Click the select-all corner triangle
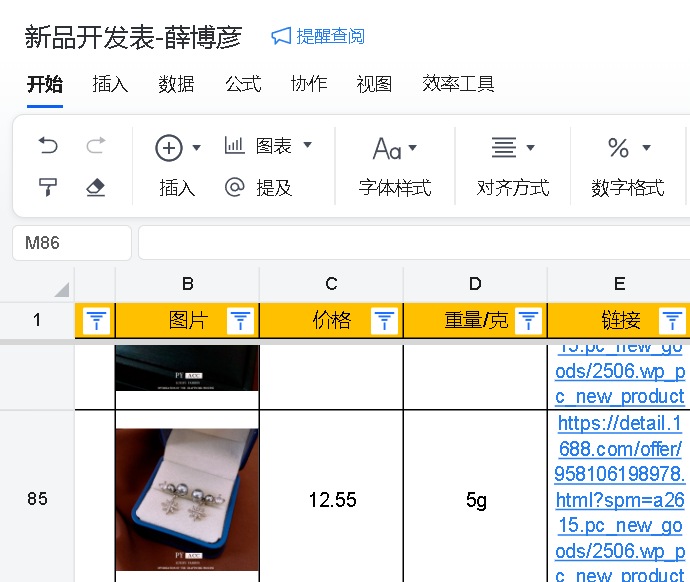The width and height of the screenshot is (690, 582). tap(61, 290)
